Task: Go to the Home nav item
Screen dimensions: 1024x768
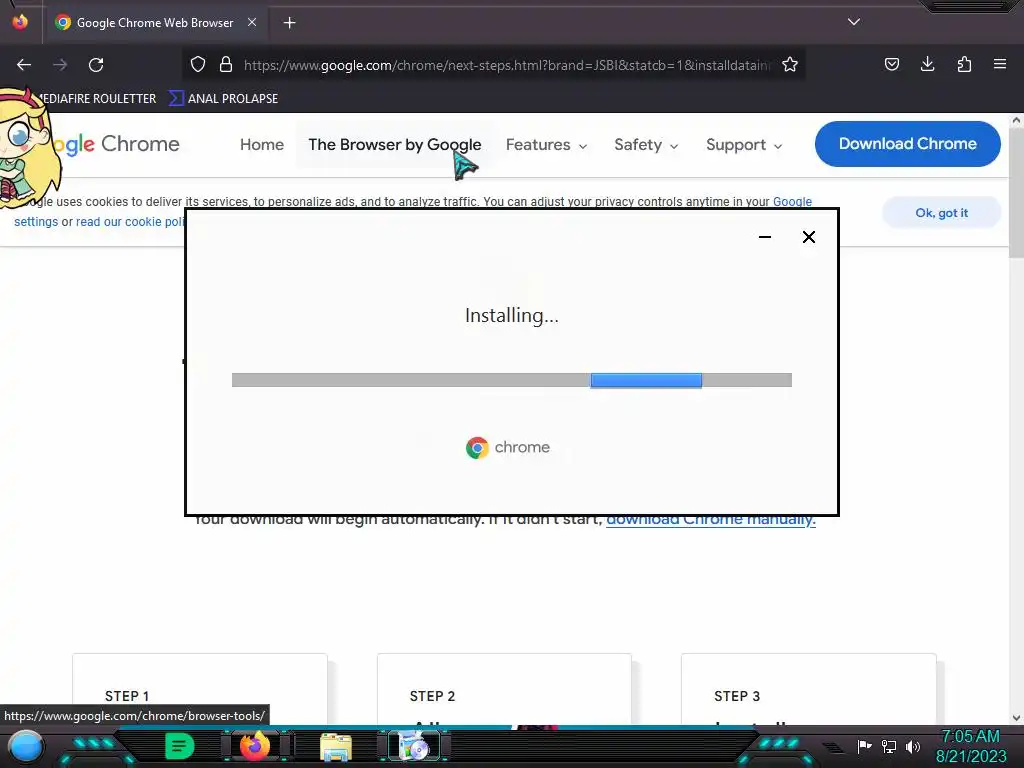Action: coord(262,144)
